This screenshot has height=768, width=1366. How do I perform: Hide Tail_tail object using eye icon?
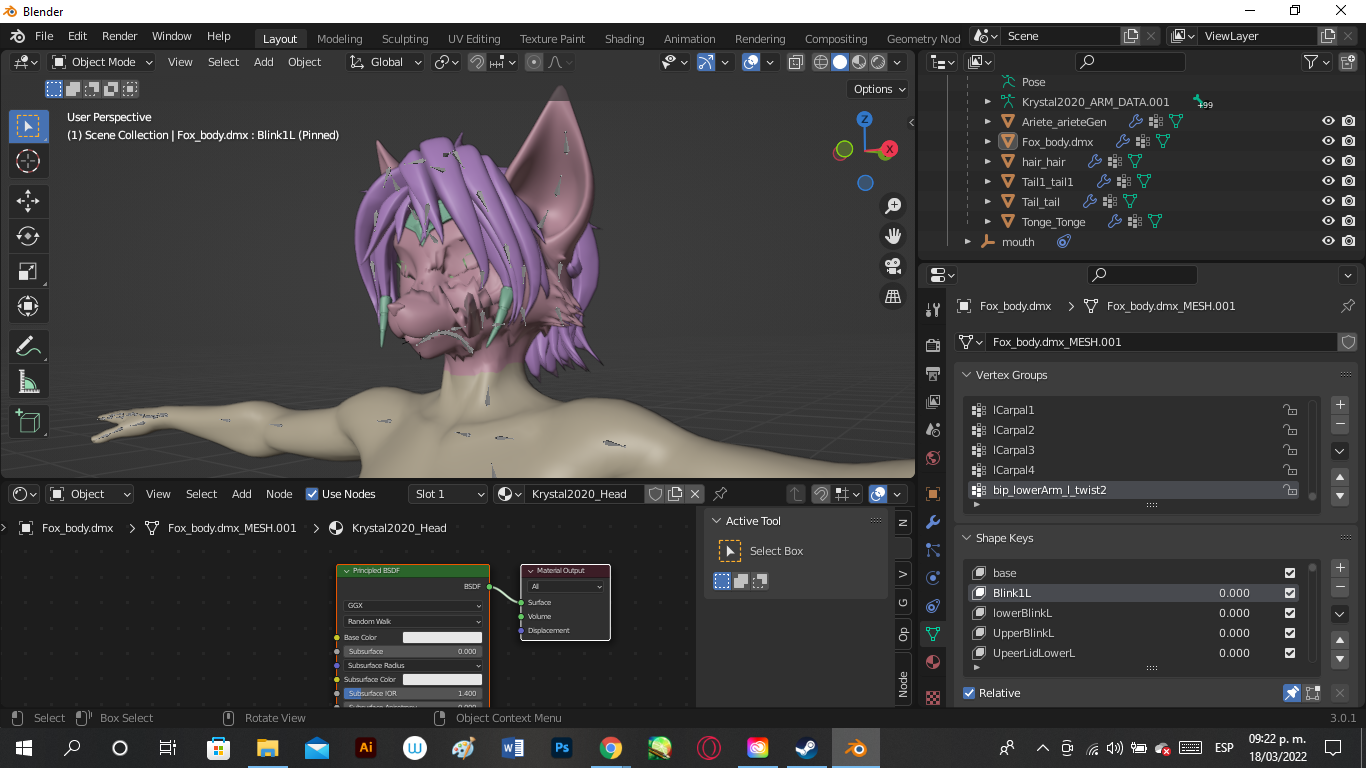[x=1328, y=201]
